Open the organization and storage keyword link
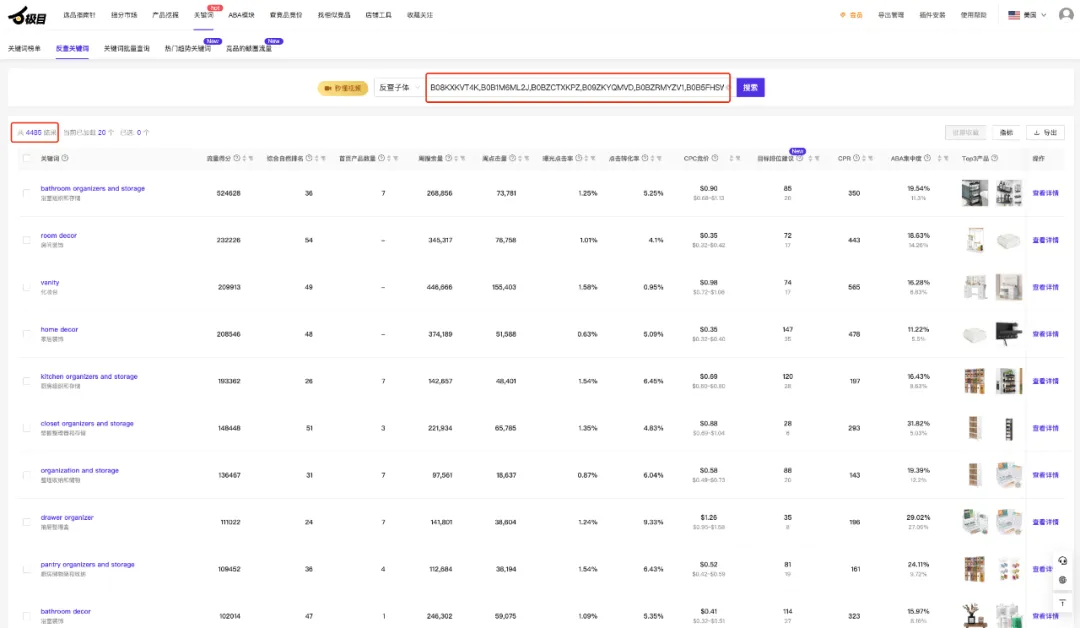Viewport: 1080px width, 628px height. click(x=79, y=470)
